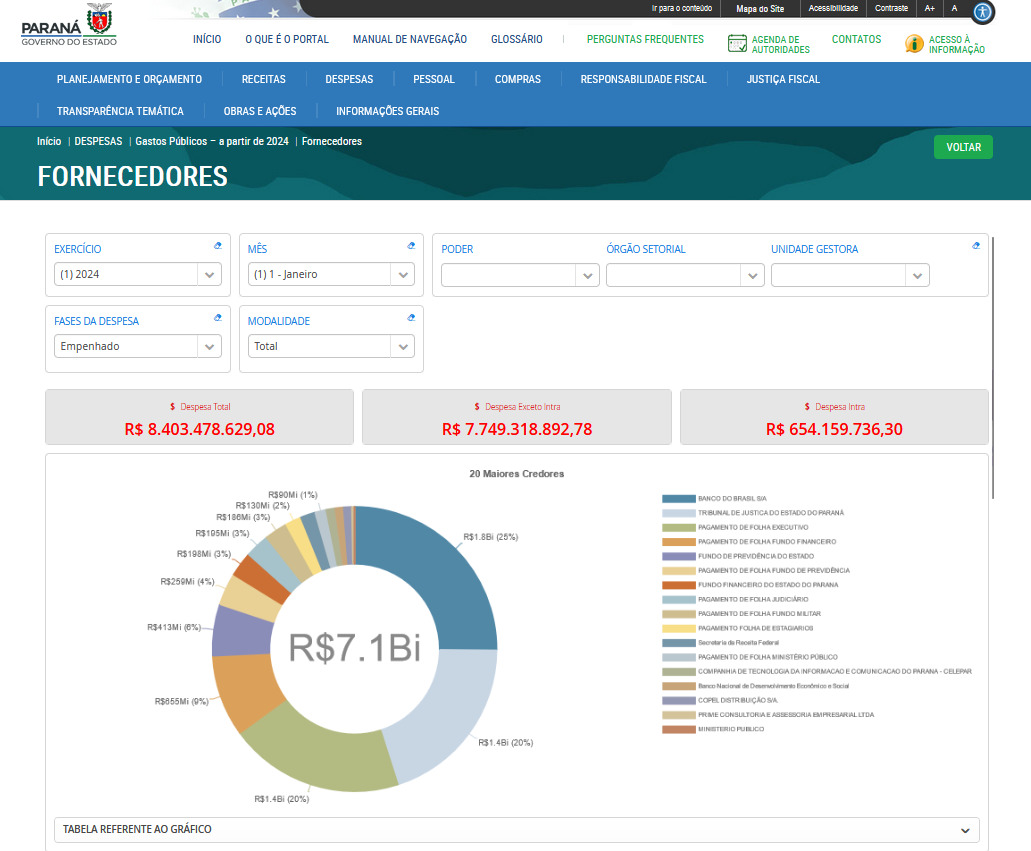Expand Tabela Referente ao Gráfico section
Viewport: 1031px width, 851px height.
pos(517,830)
